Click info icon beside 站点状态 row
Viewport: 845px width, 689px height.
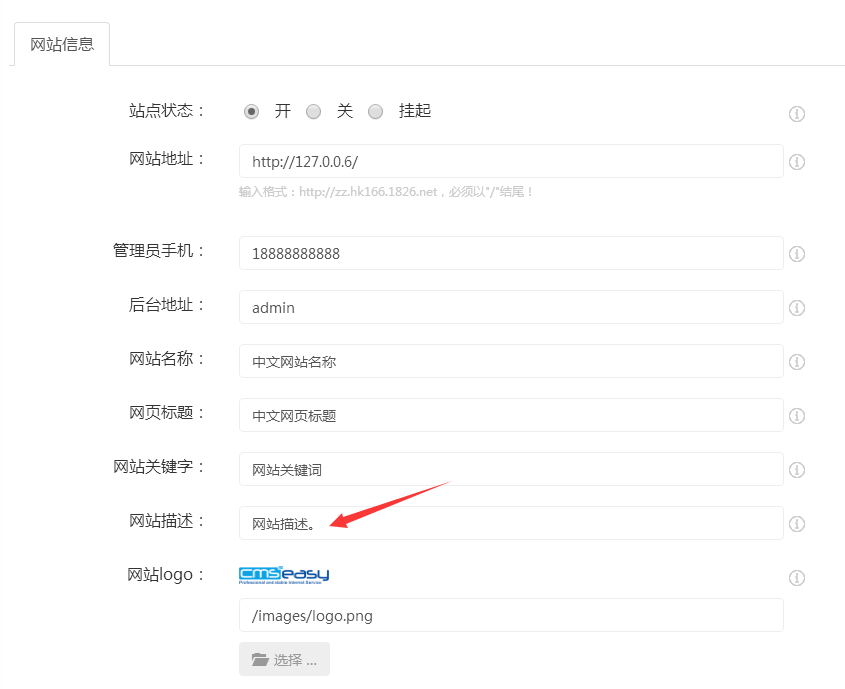[x=797, y=114]
